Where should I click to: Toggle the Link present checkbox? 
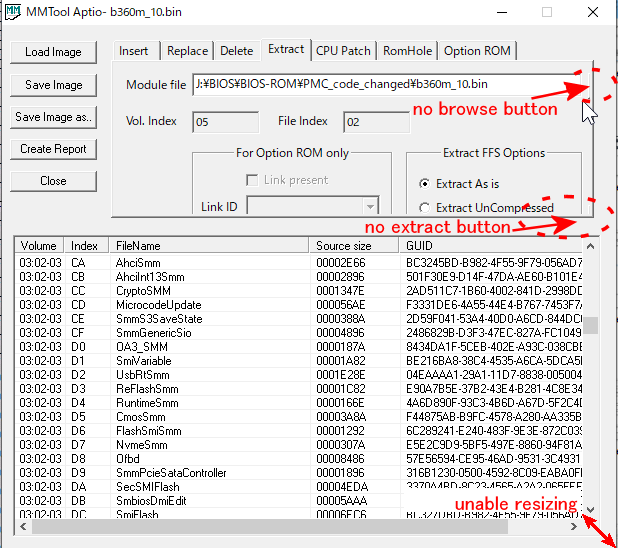coord(252,180)
